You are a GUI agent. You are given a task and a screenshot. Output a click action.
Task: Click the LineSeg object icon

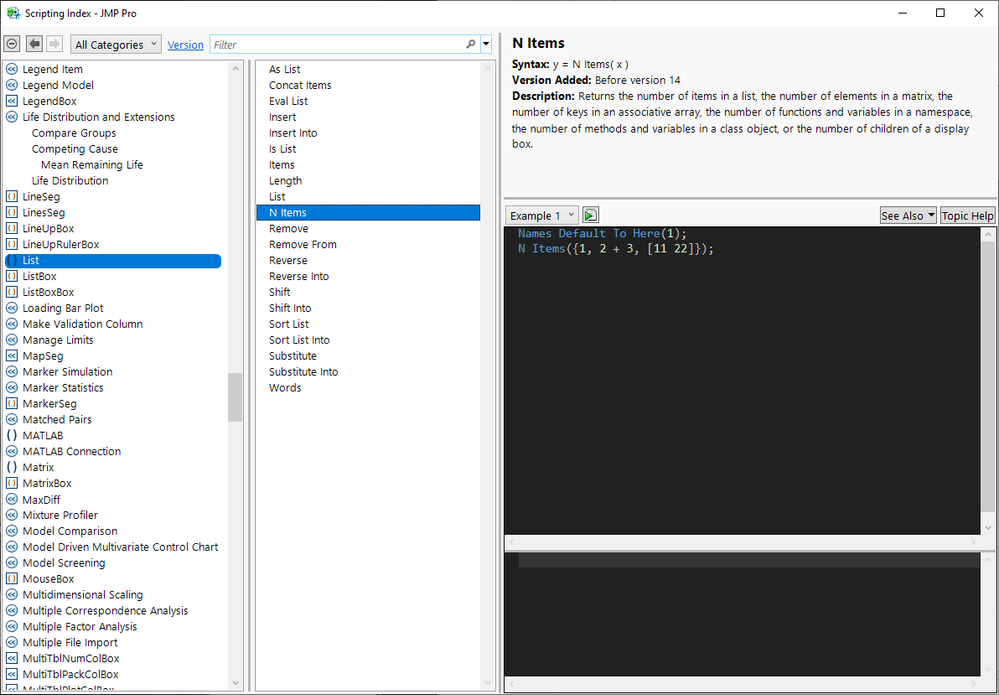coord(12,197)
